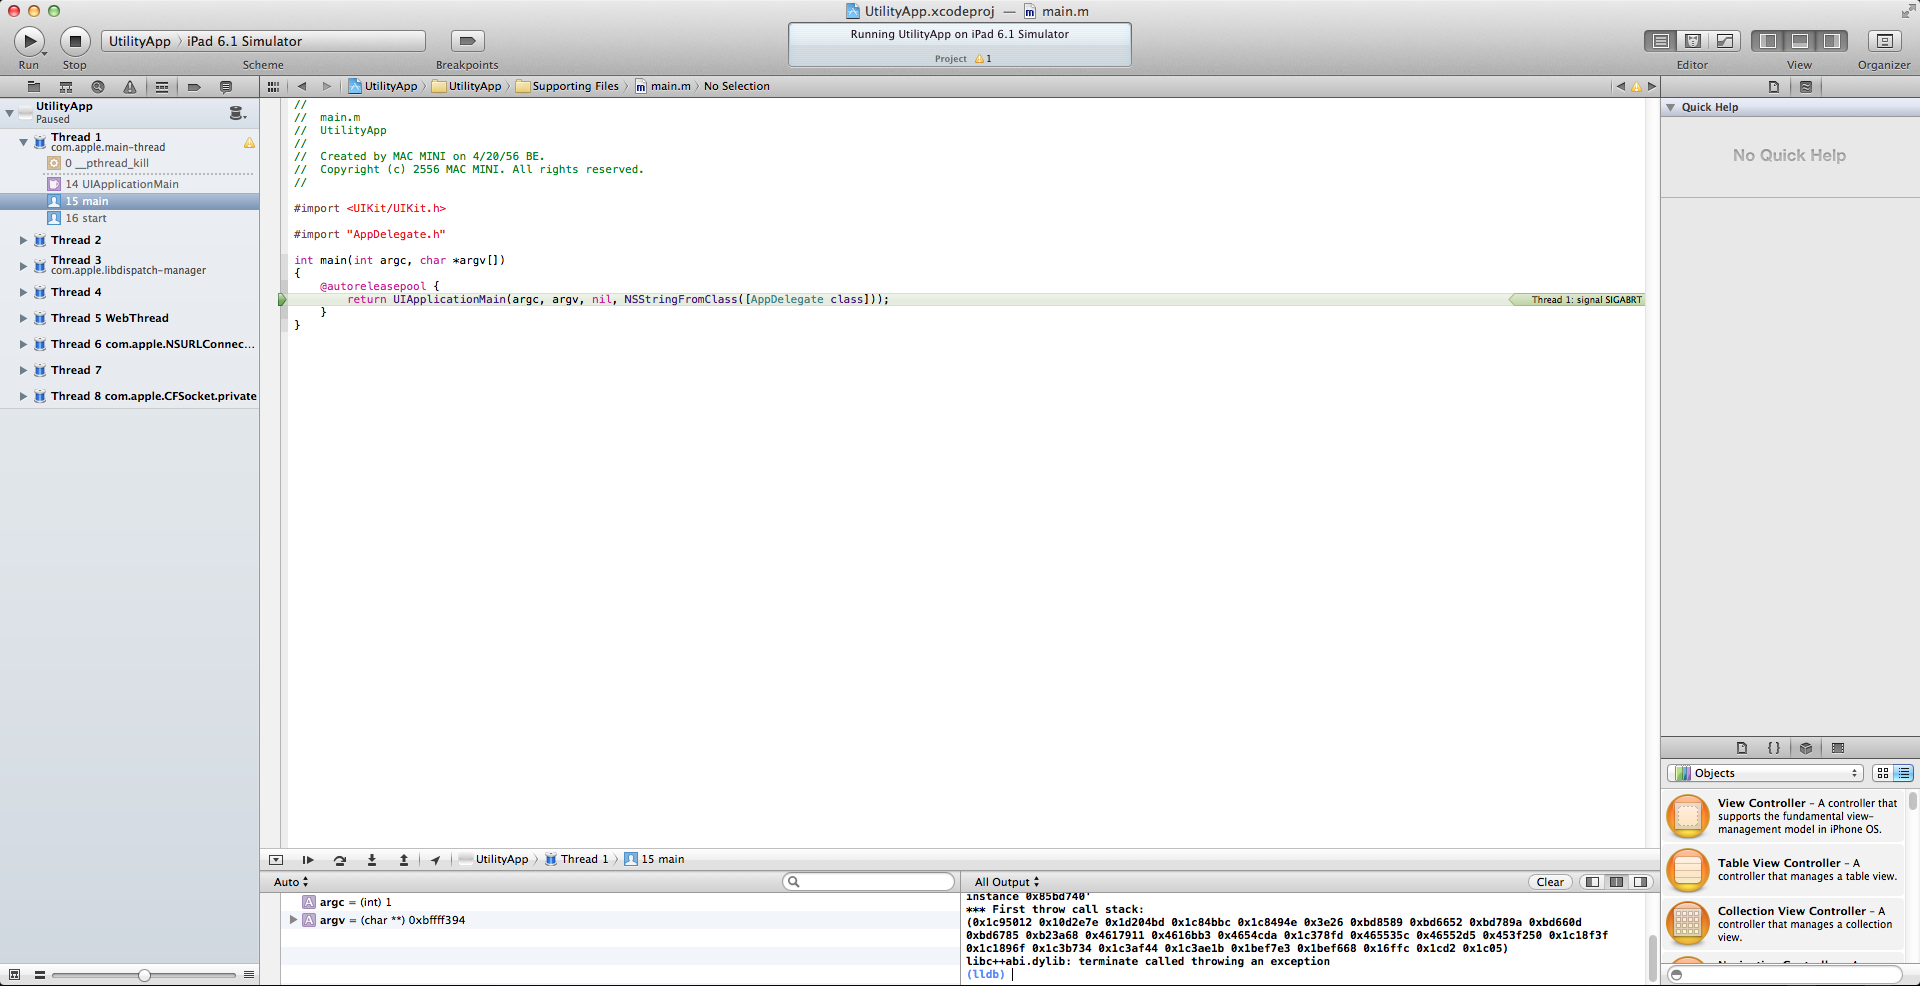Image resolution: width=1920 pixels, height=986 pixels.
Task: Expand Thread 4
Action: tap(23, 292)
